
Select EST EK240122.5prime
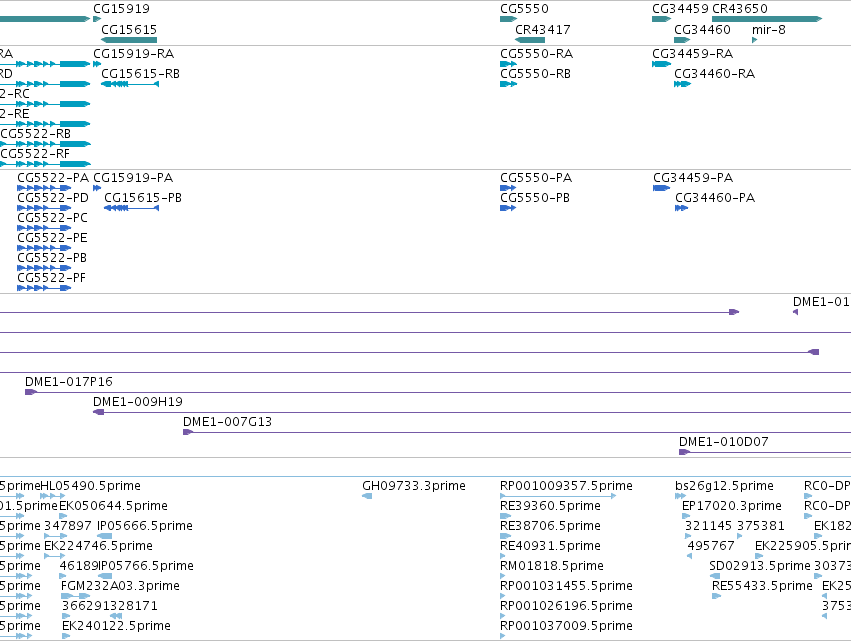tap(116, 626)
